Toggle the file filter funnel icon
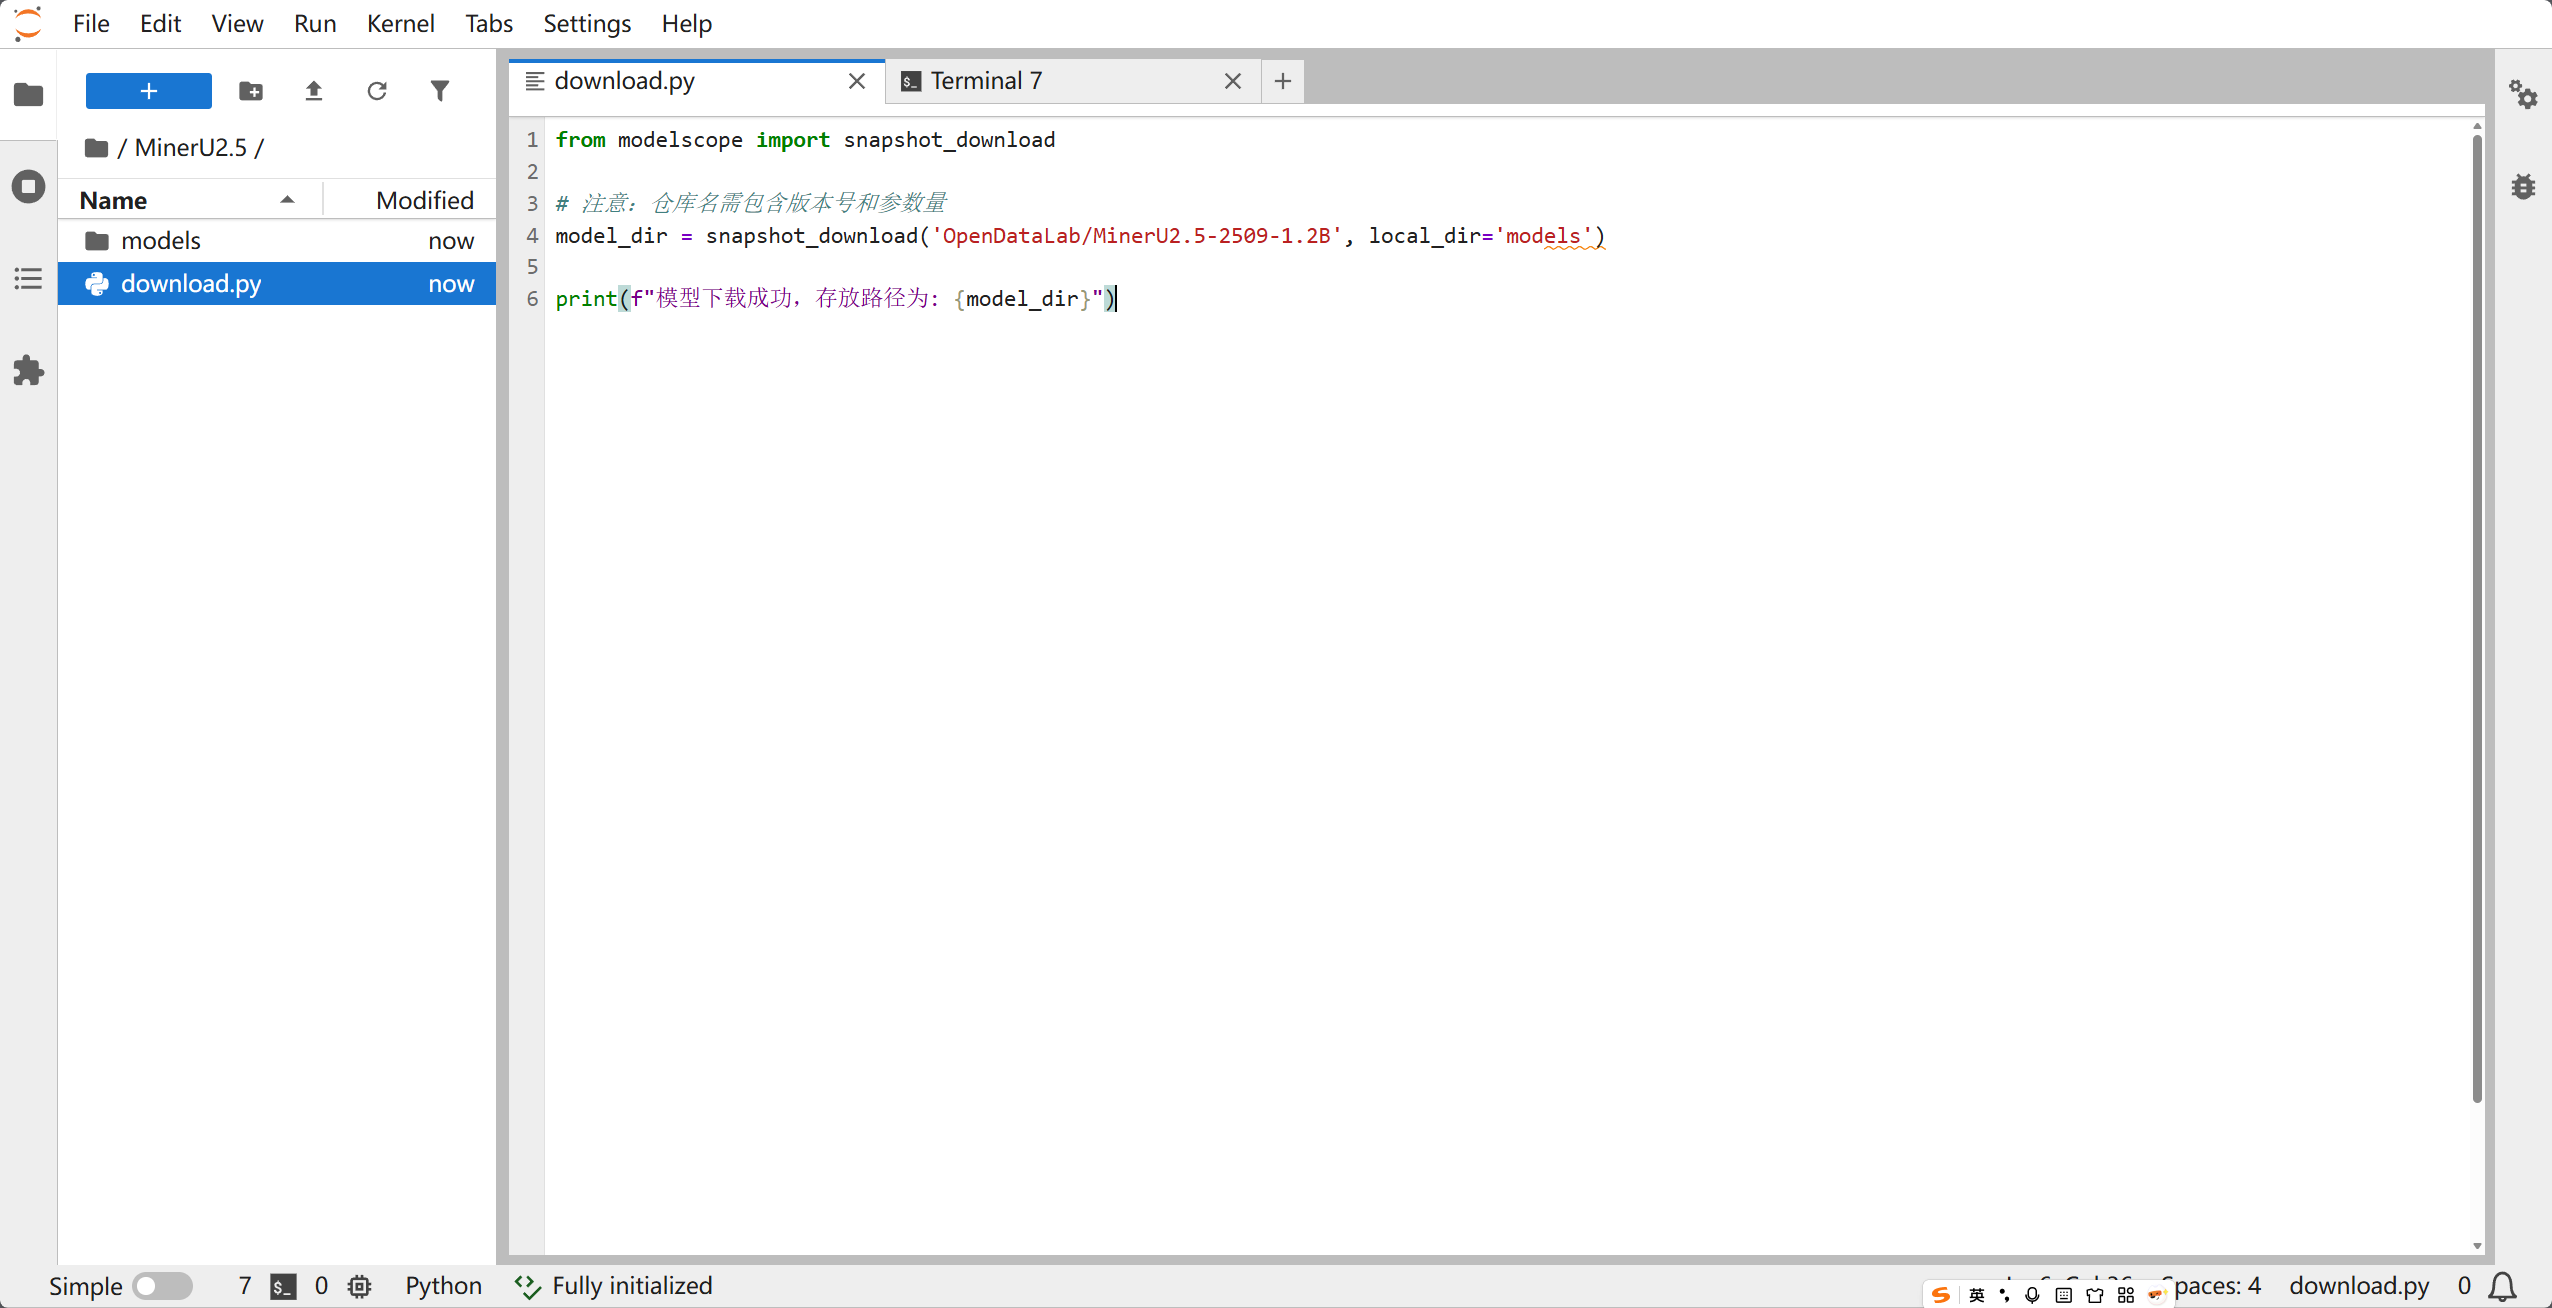2552x1308 pixels. pos(440,91)
